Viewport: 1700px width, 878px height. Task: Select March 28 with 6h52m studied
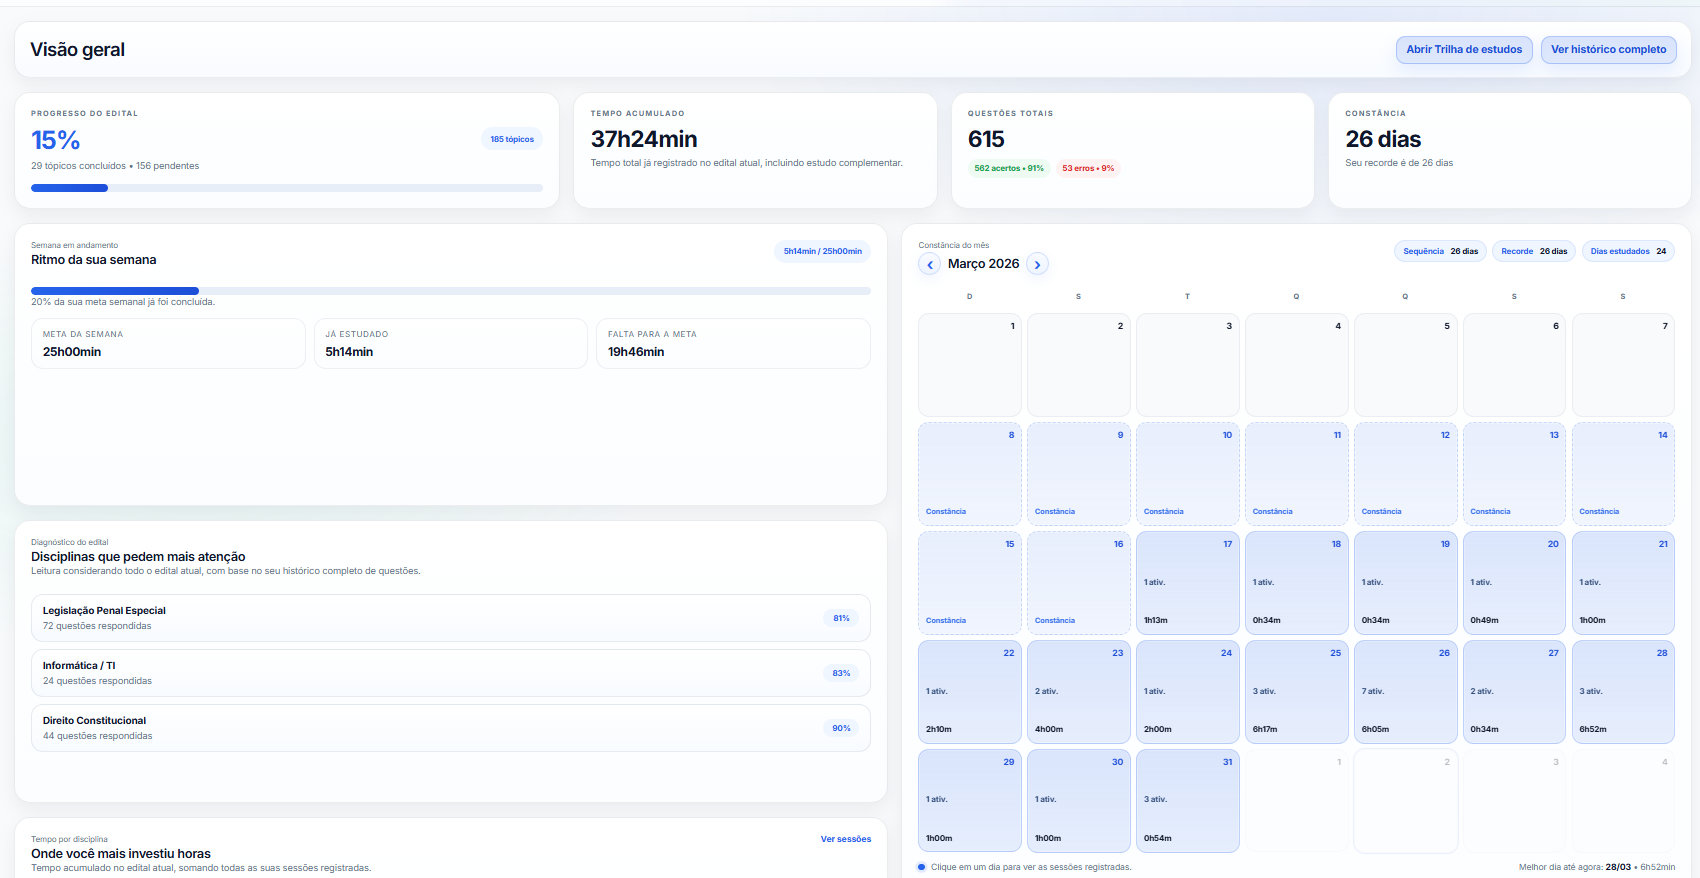pyautogui.click(x=1622, y=692)
